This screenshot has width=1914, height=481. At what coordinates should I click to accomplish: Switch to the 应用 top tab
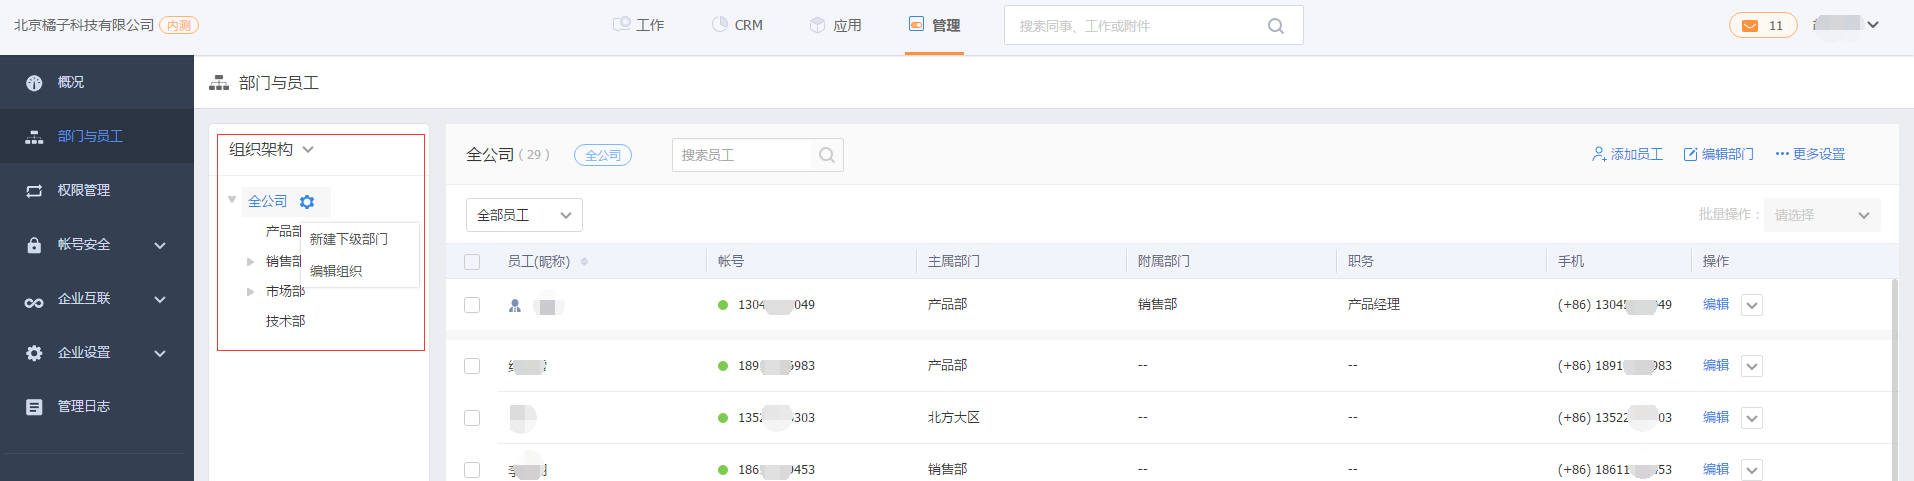(836, 25)
